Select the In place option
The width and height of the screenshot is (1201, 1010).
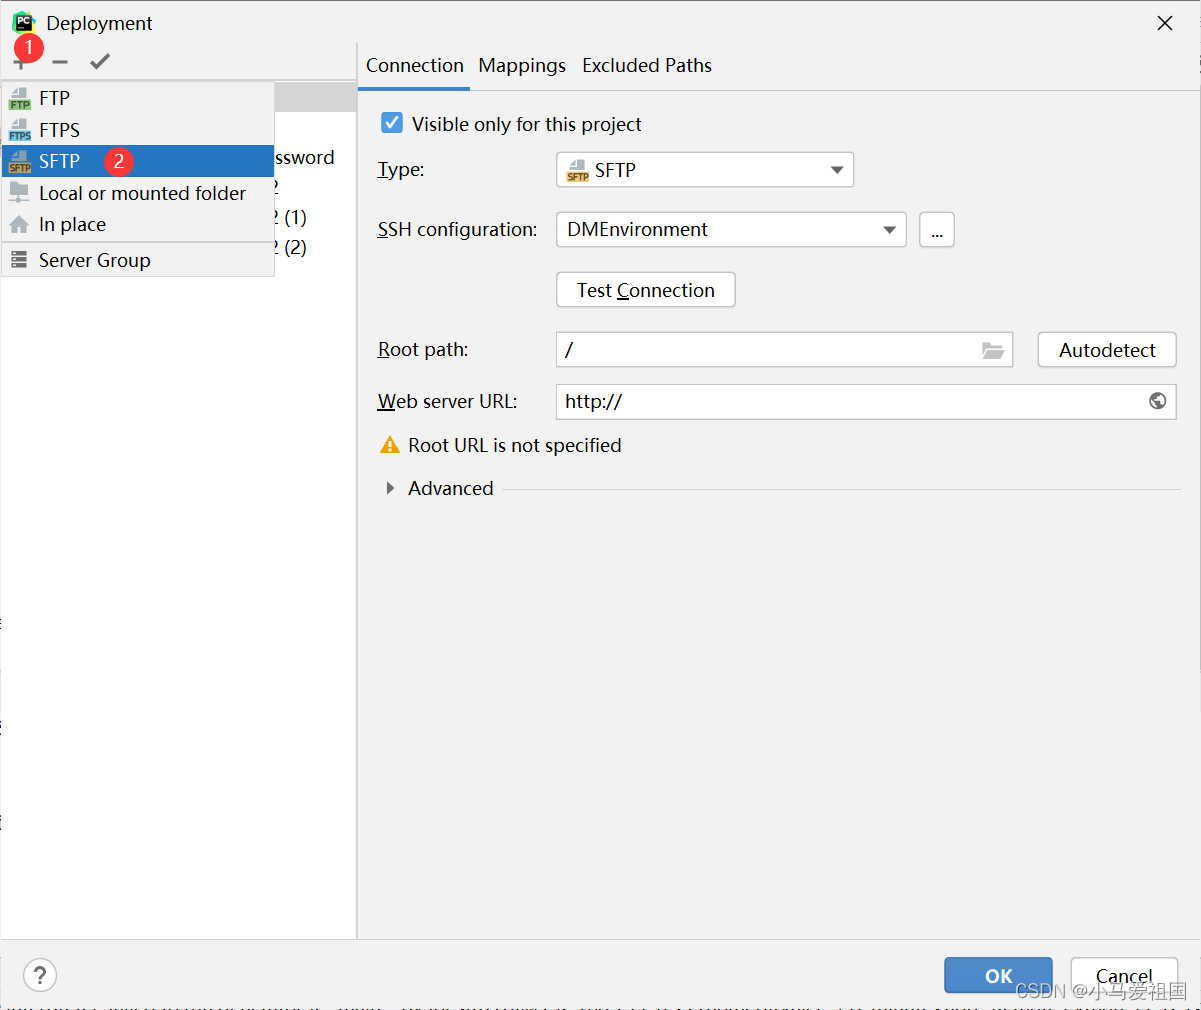[138, 224]
